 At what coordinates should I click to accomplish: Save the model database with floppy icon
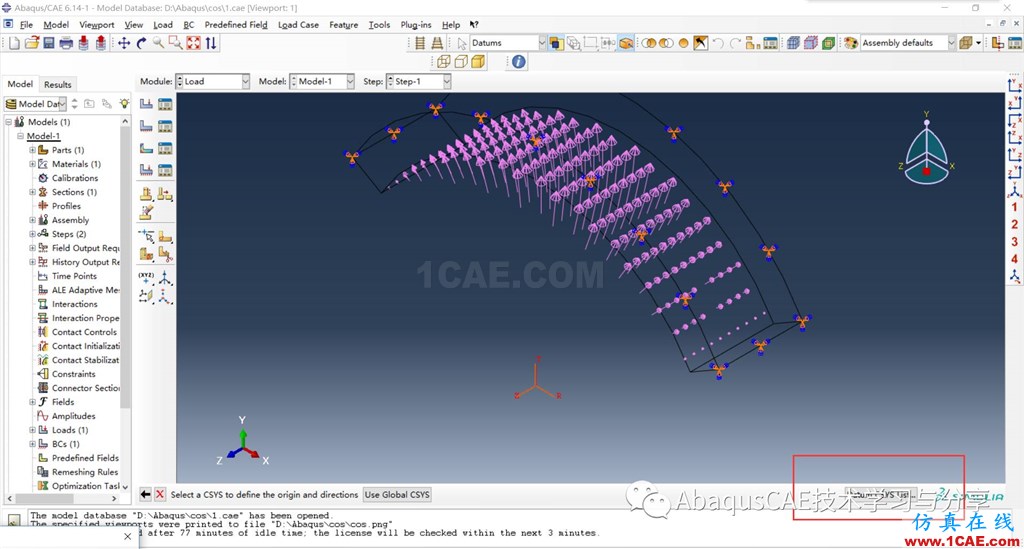click(49, 43)
